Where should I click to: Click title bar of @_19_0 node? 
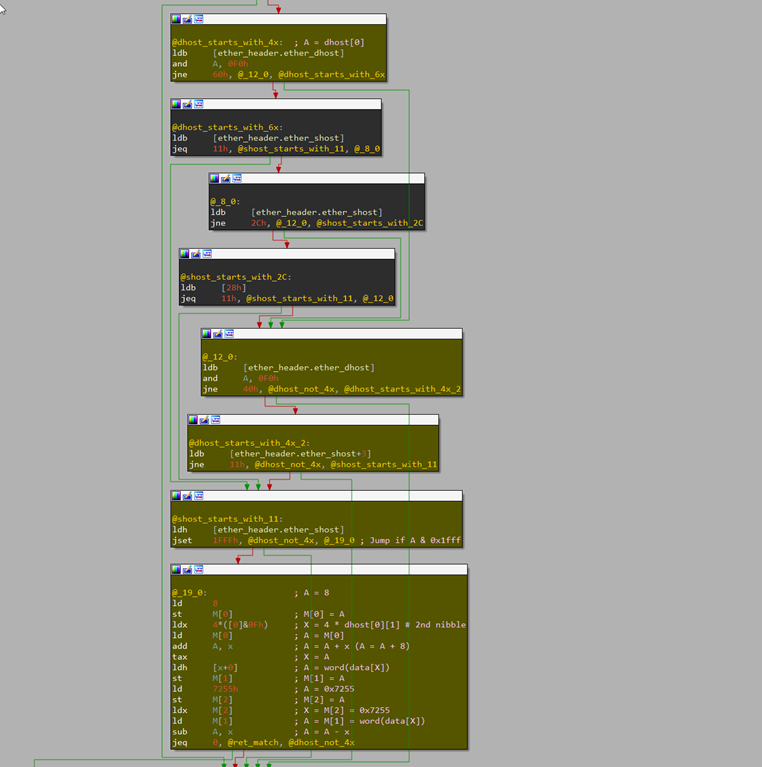(319, 569)
